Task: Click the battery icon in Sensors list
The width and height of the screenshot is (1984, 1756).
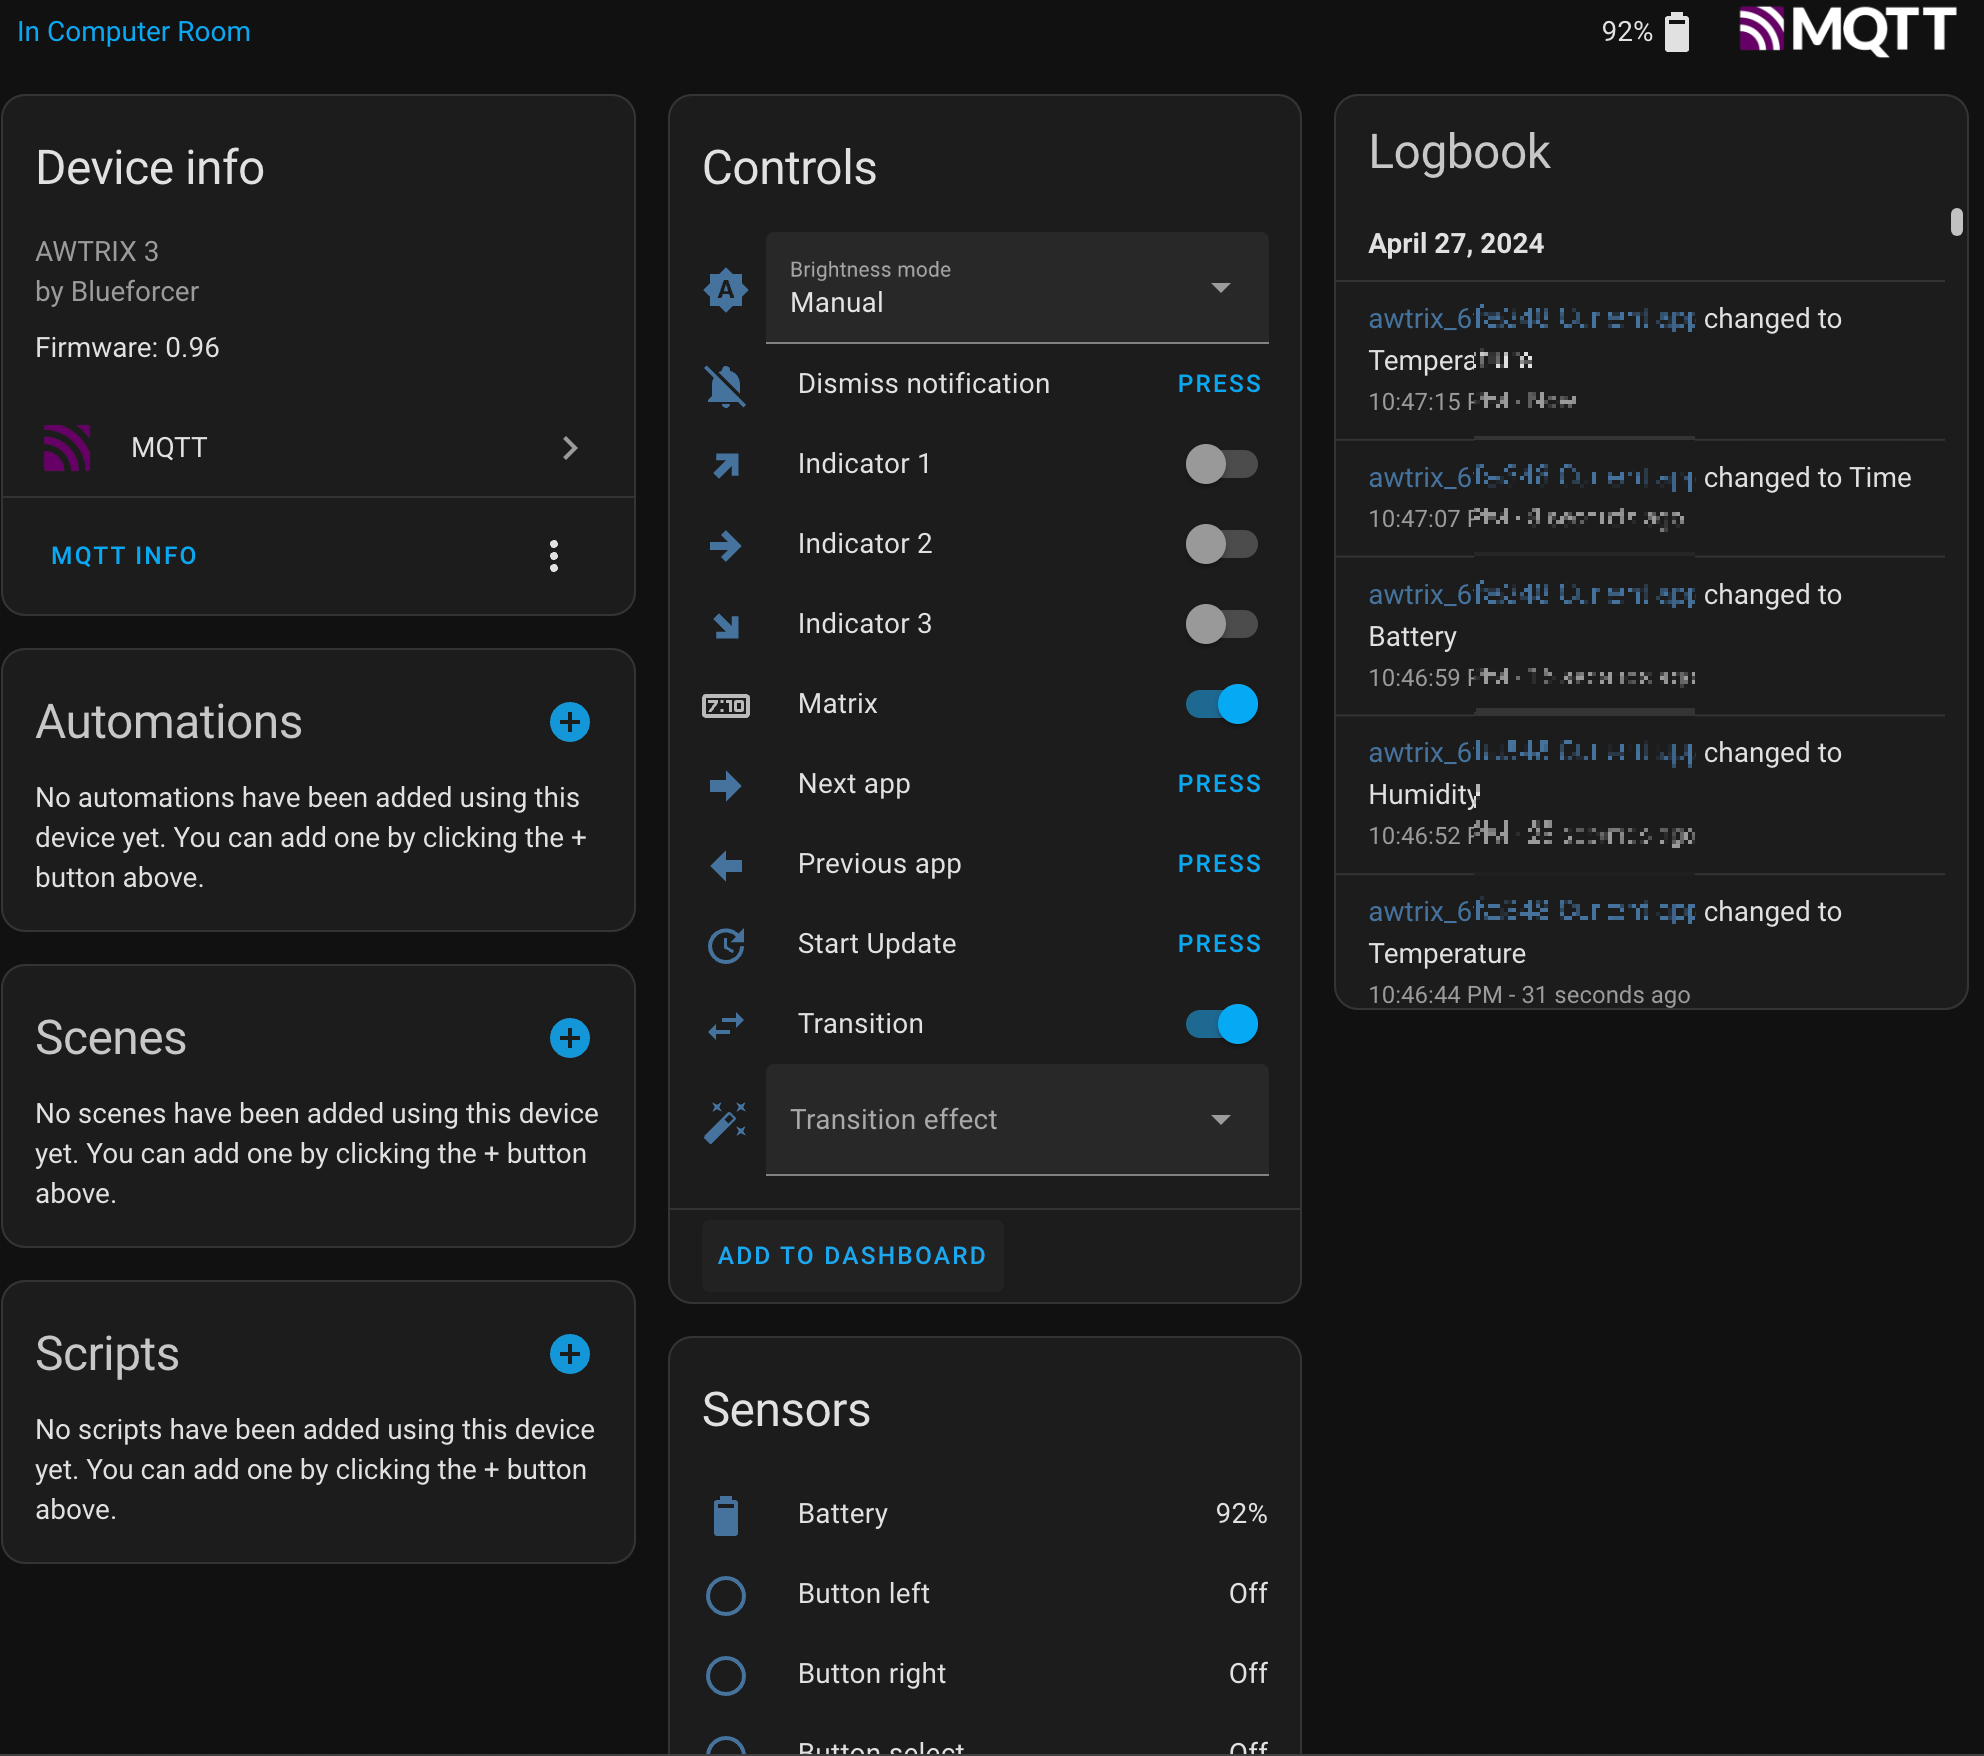Action: click(x=726, y=1515)
